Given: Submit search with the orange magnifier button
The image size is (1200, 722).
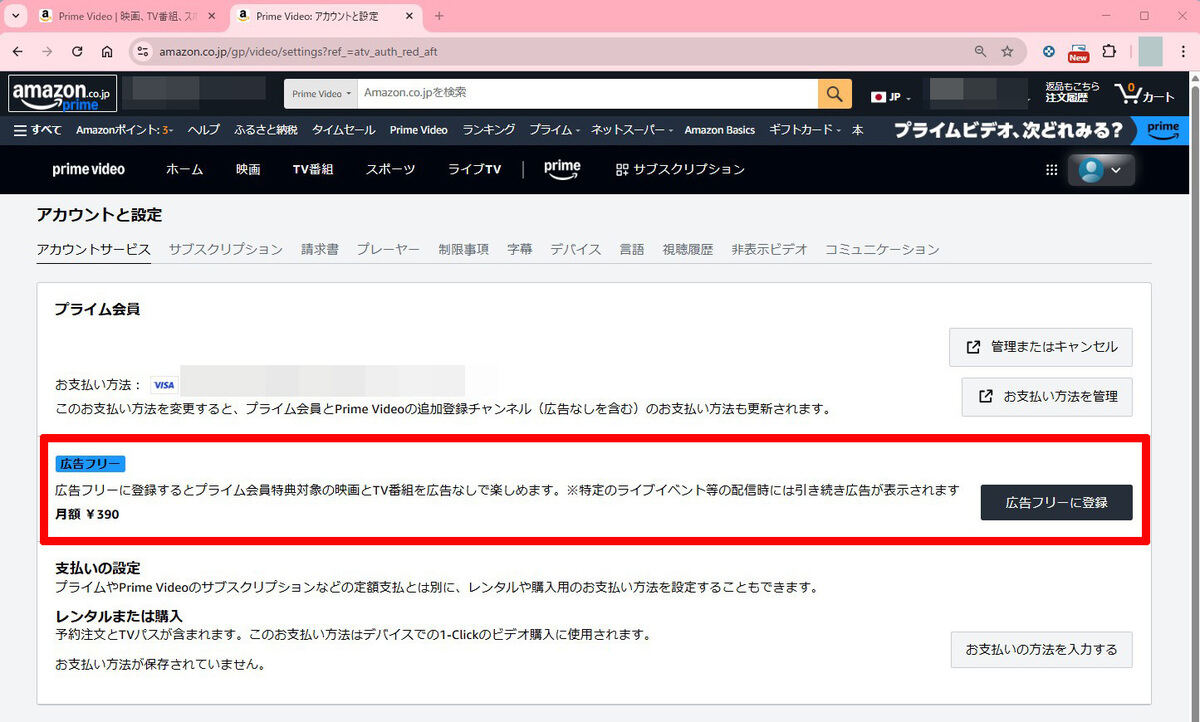Looking at the screenshot, I should pyautogui.click(x=835, y=94).
